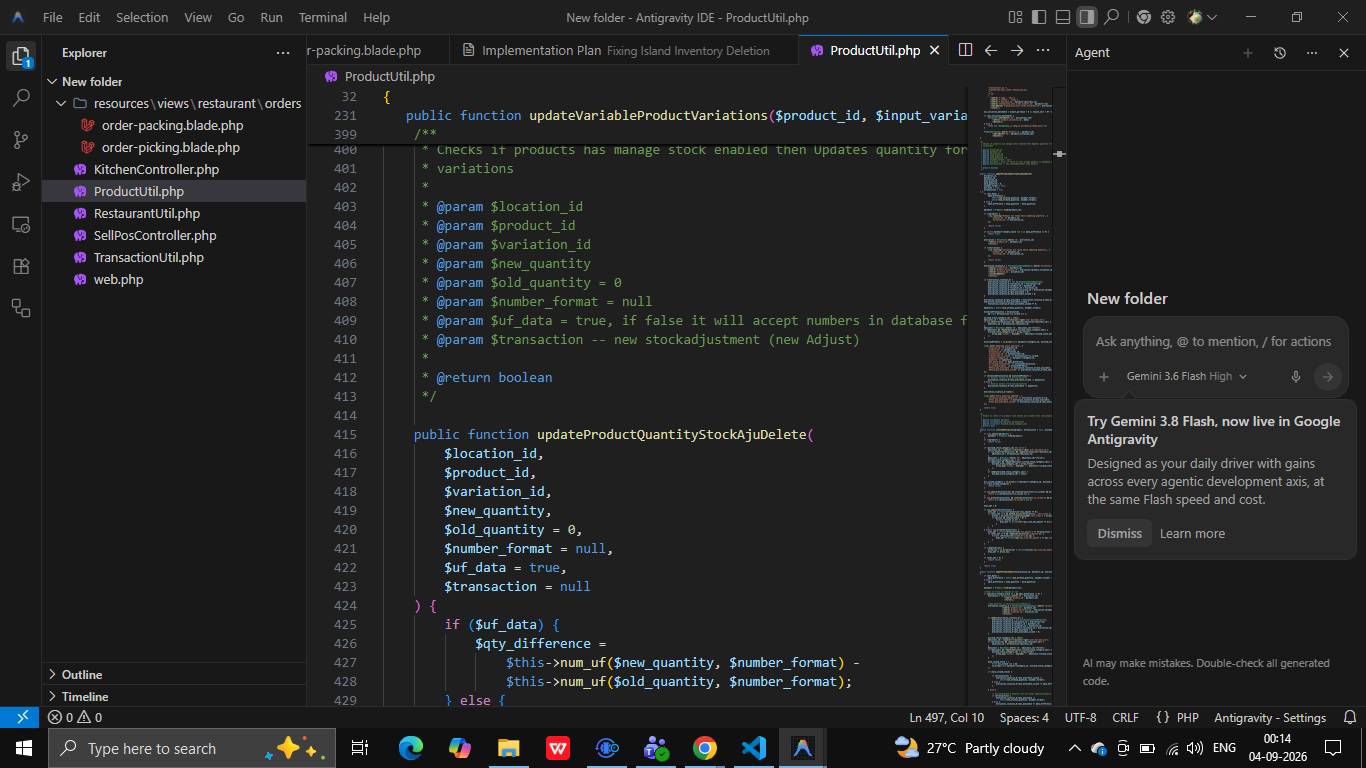This screenshot has height=768, width=1366.
Task: Toggle the bottom panel visibility
Action: [x=1063, y=17]
